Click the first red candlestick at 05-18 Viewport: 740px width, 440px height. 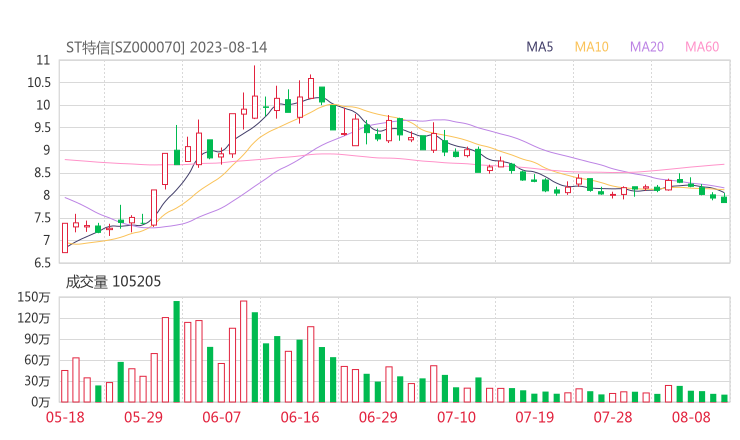click(65, 238)
